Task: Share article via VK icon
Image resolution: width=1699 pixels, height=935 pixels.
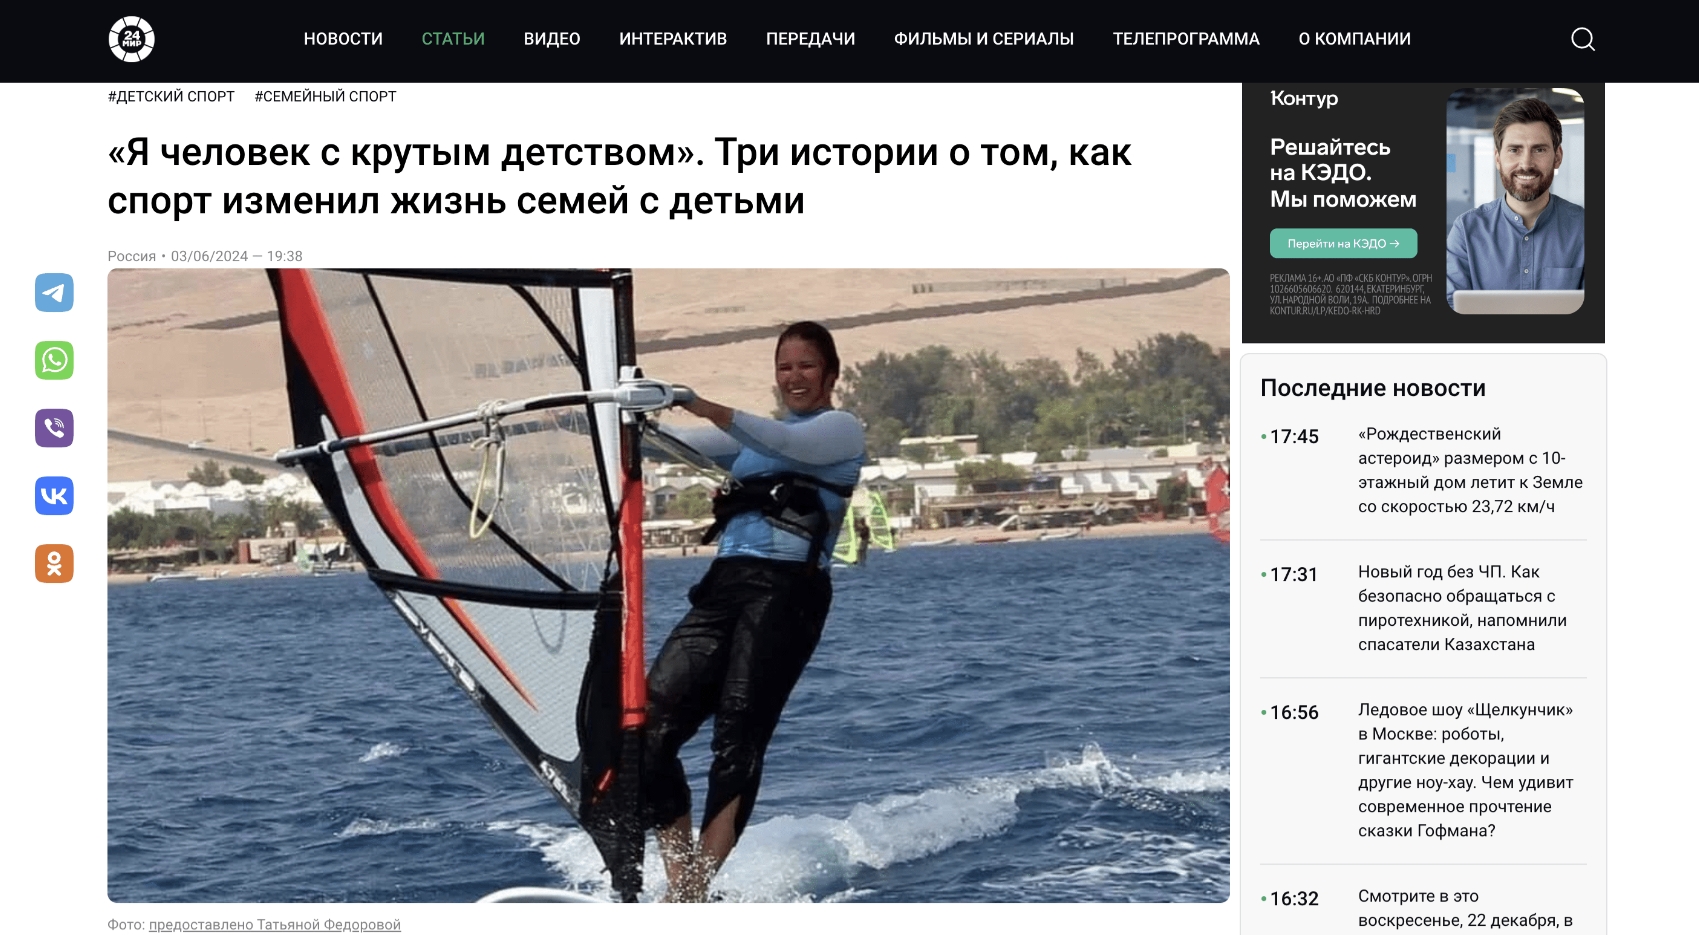Action: click(x=55, y=496)
